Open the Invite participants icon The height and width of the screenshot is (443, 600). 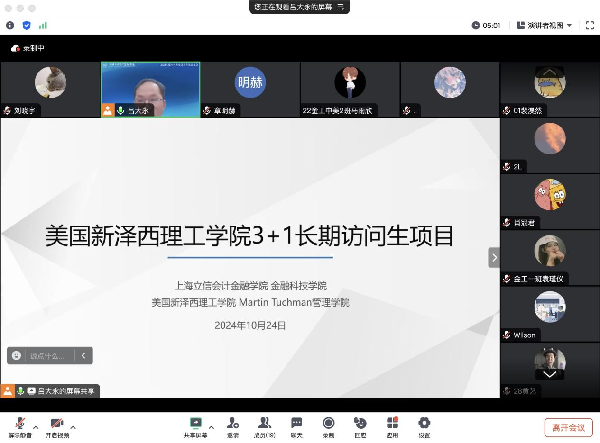[232, 423]
